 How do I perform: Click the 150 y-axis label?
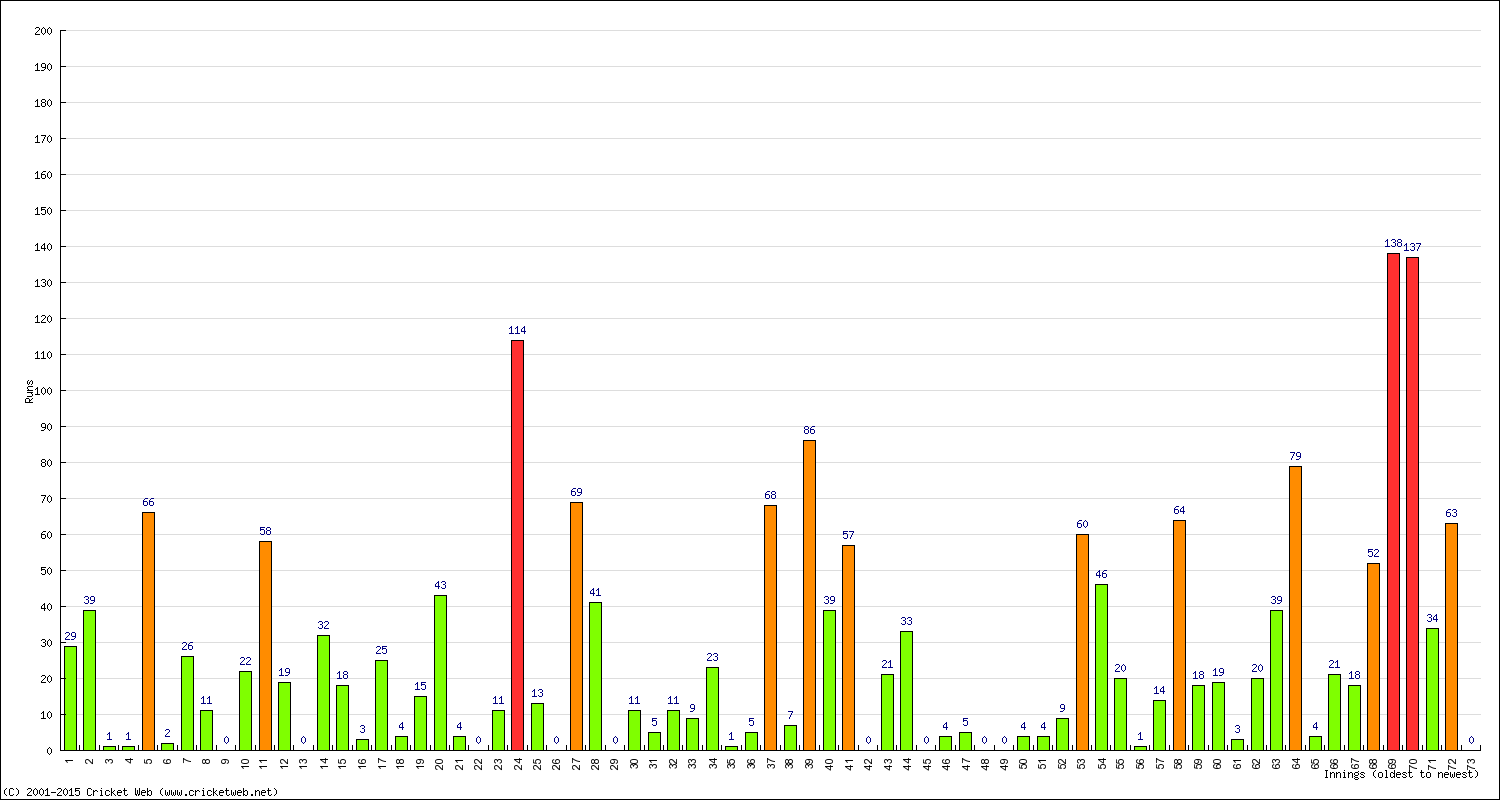click(x=43, y=211)
